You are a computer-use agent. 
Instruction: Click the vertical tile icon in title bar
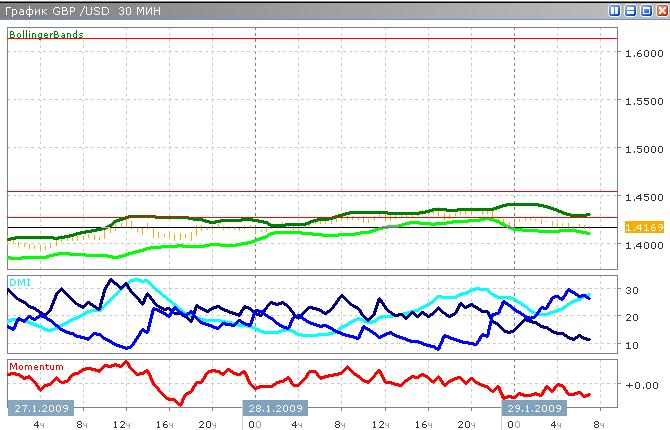click(x=616, y=11)
